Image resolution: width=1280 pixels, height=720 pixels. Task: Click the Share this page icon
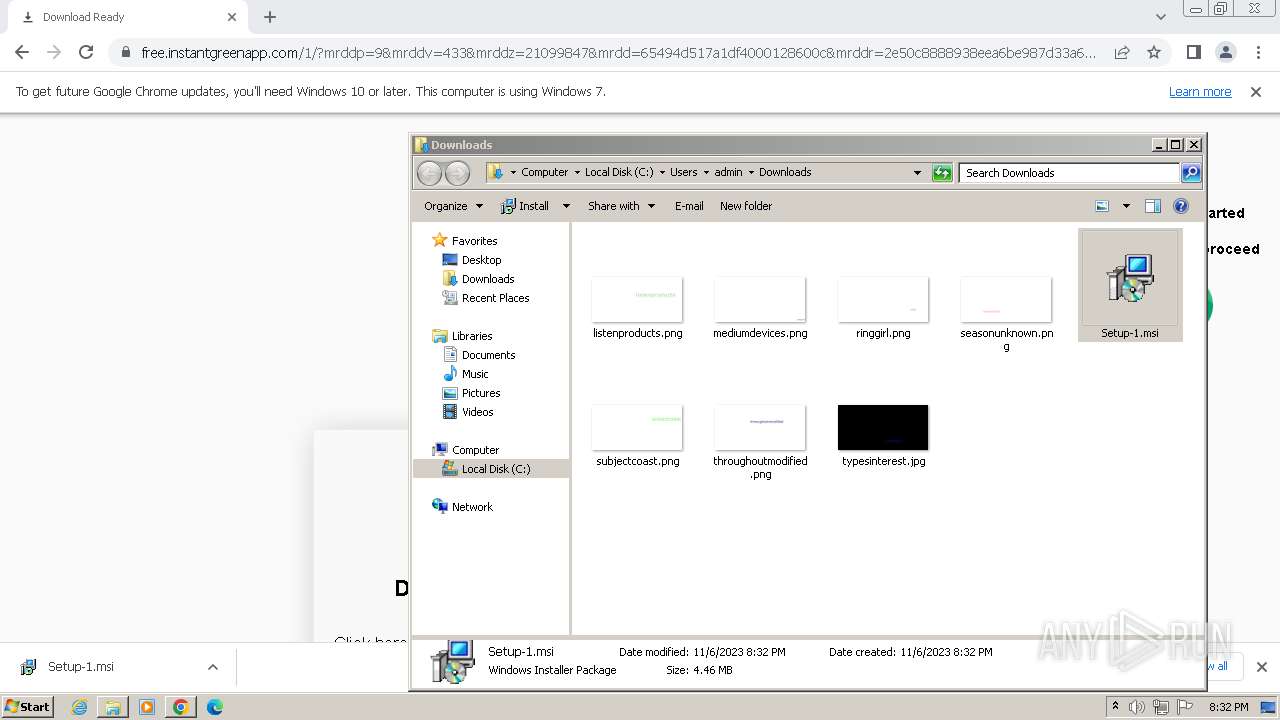pos(1122,52)
